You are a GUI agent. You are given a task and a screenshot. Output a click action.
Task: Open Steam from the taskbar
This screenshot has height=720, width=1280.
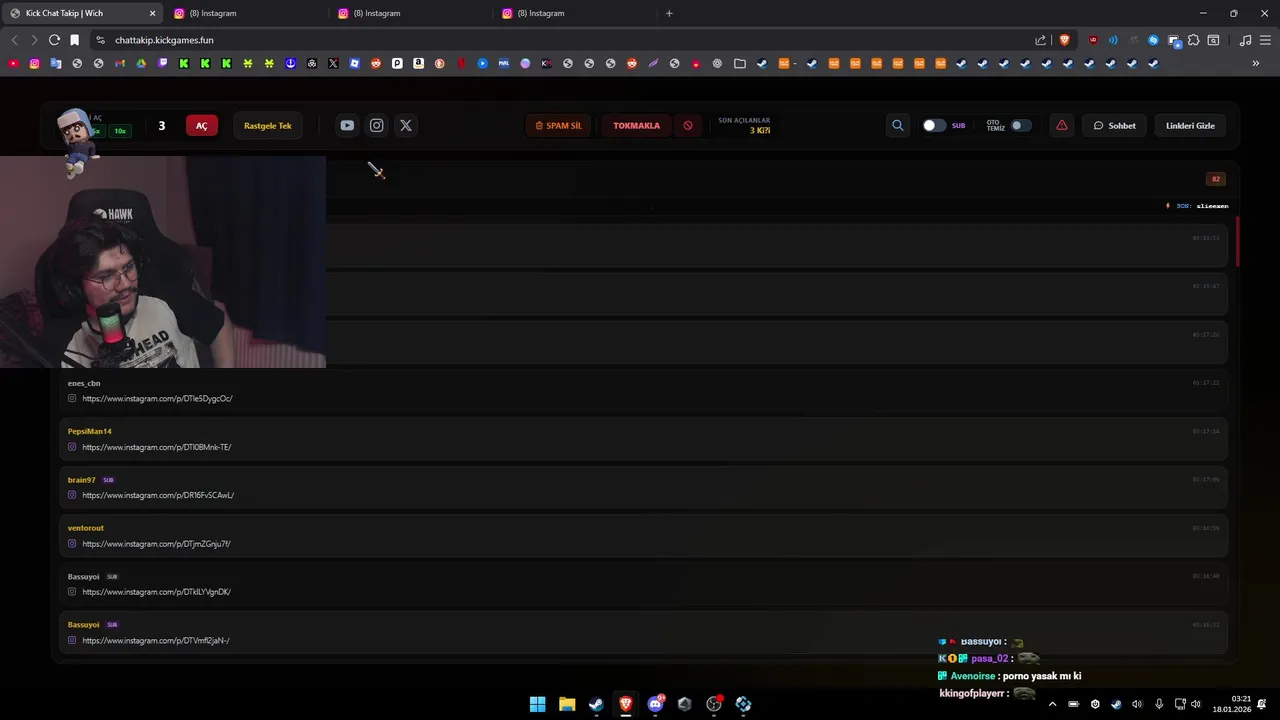pos(596,704)
